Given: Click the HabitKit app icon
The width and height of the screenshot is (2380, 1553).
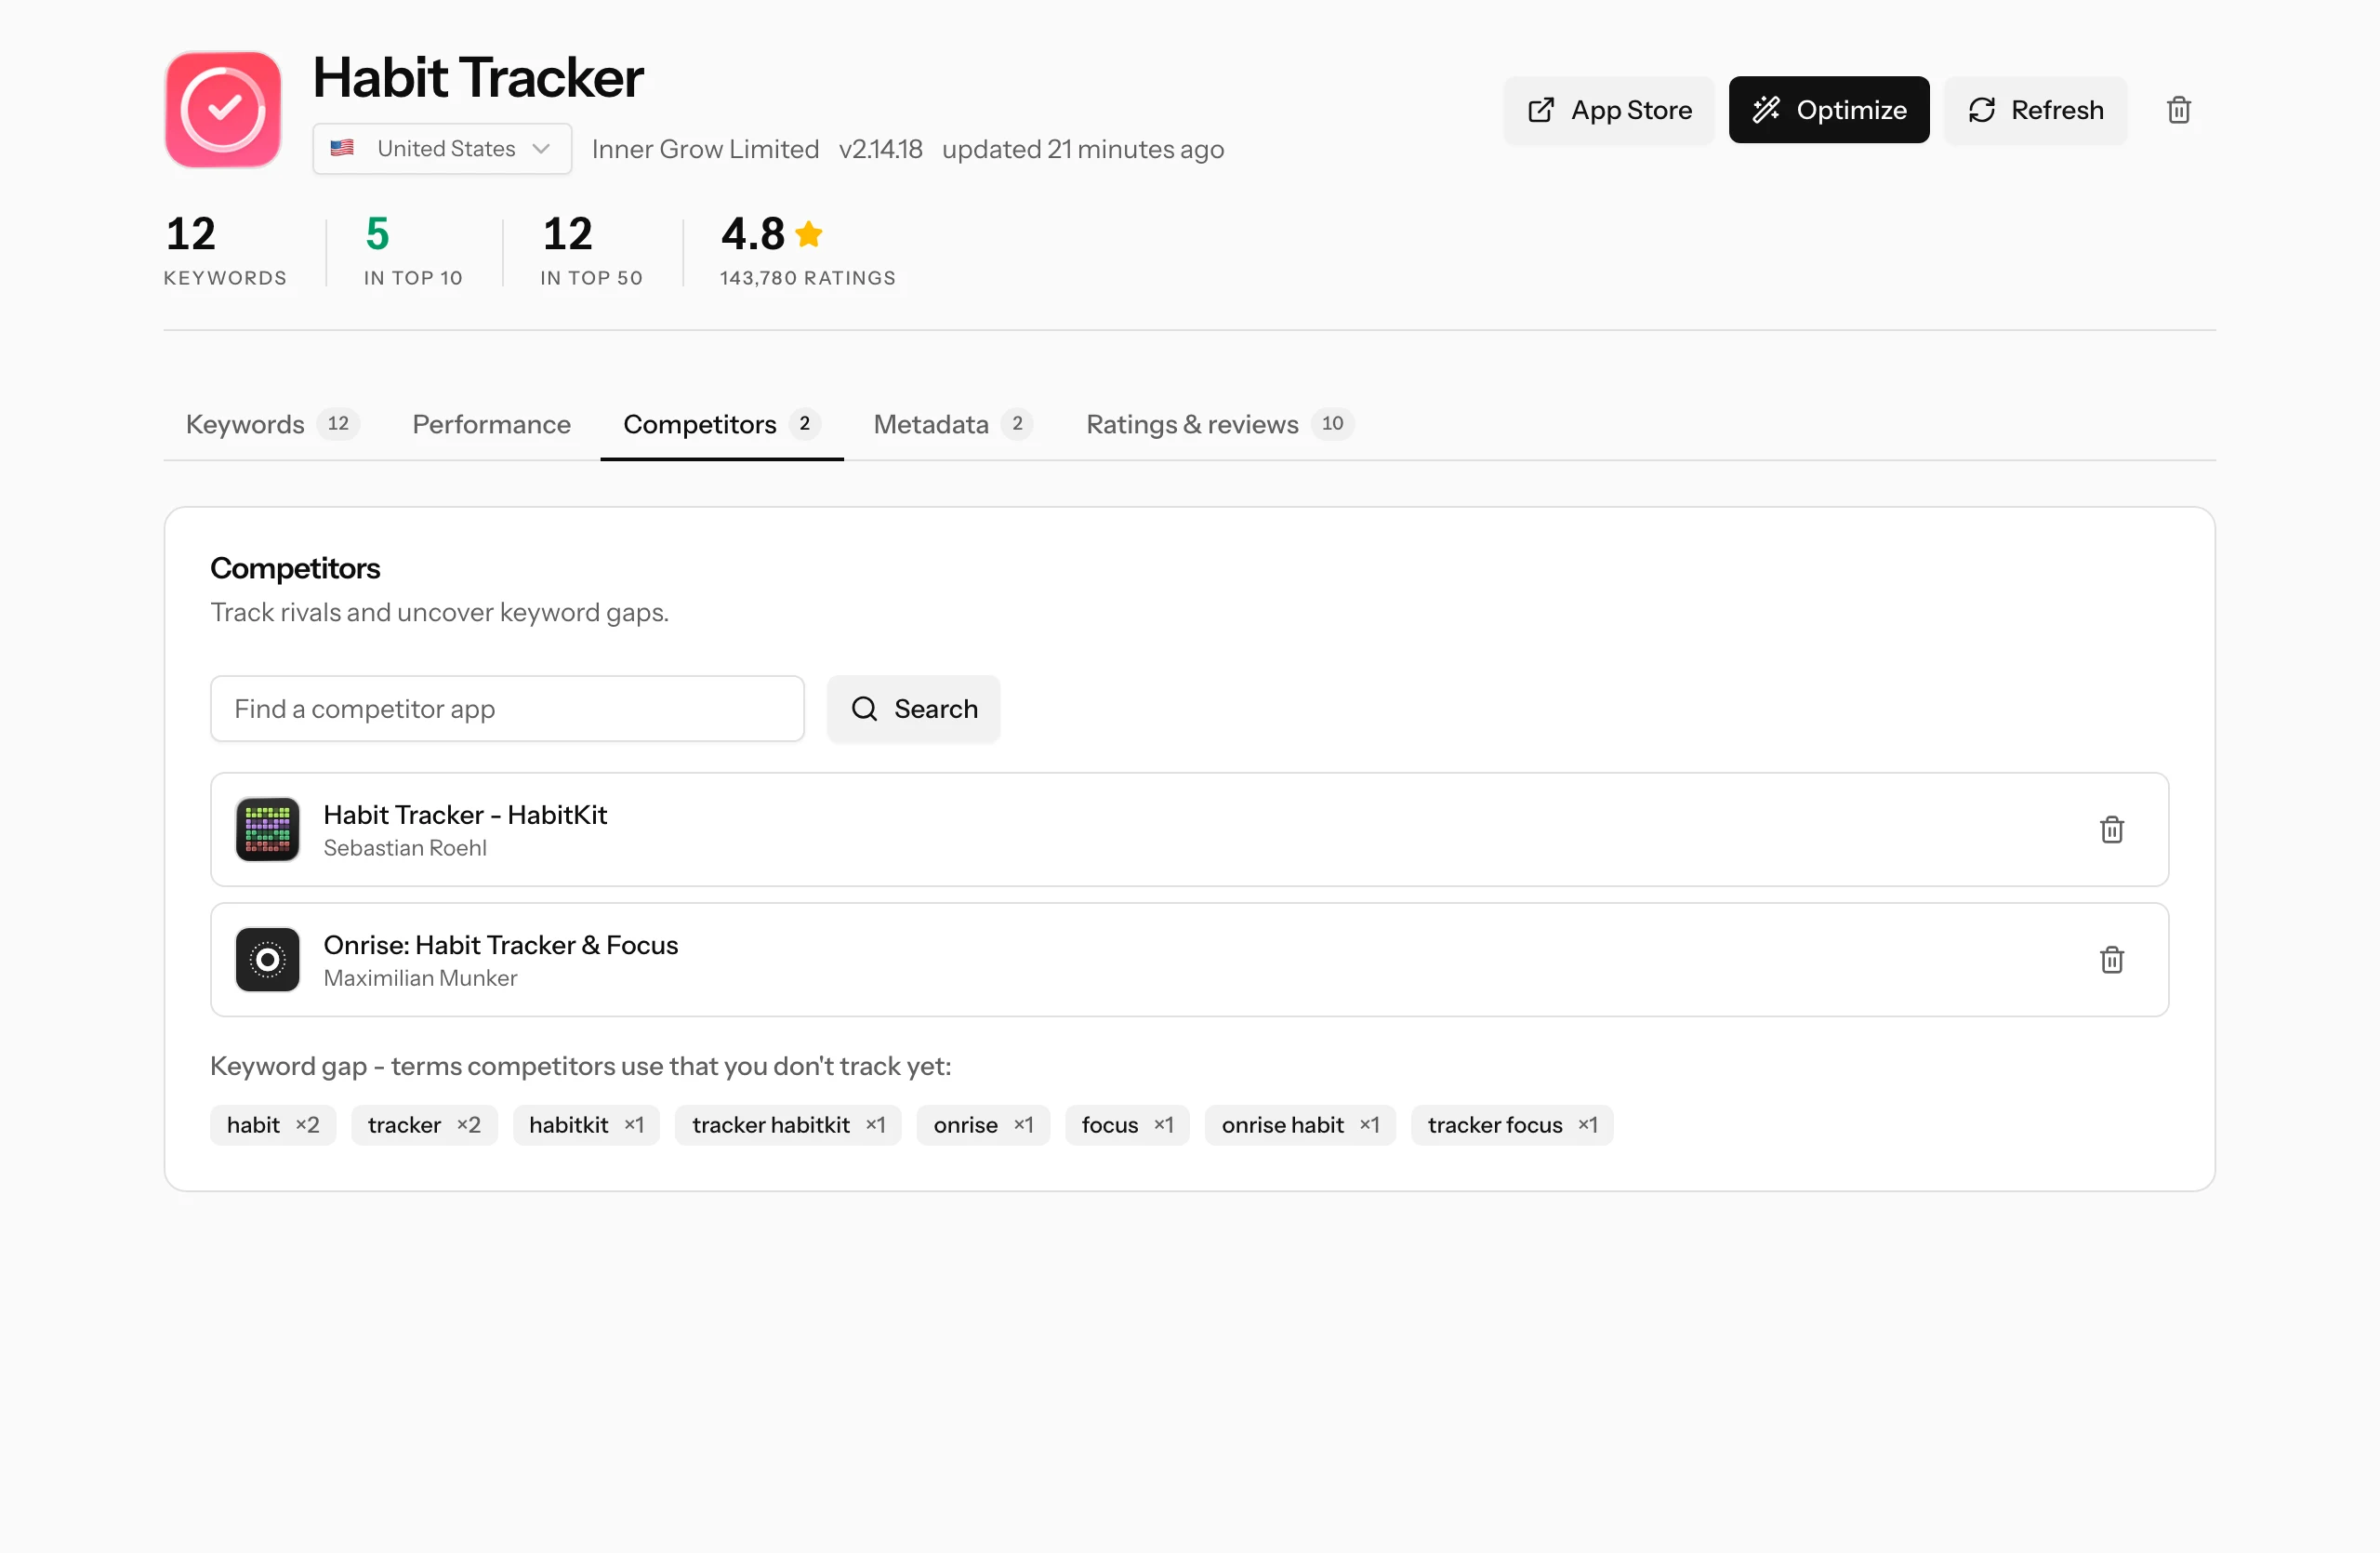Looking at the screenshot, I should tap(267, 829).
